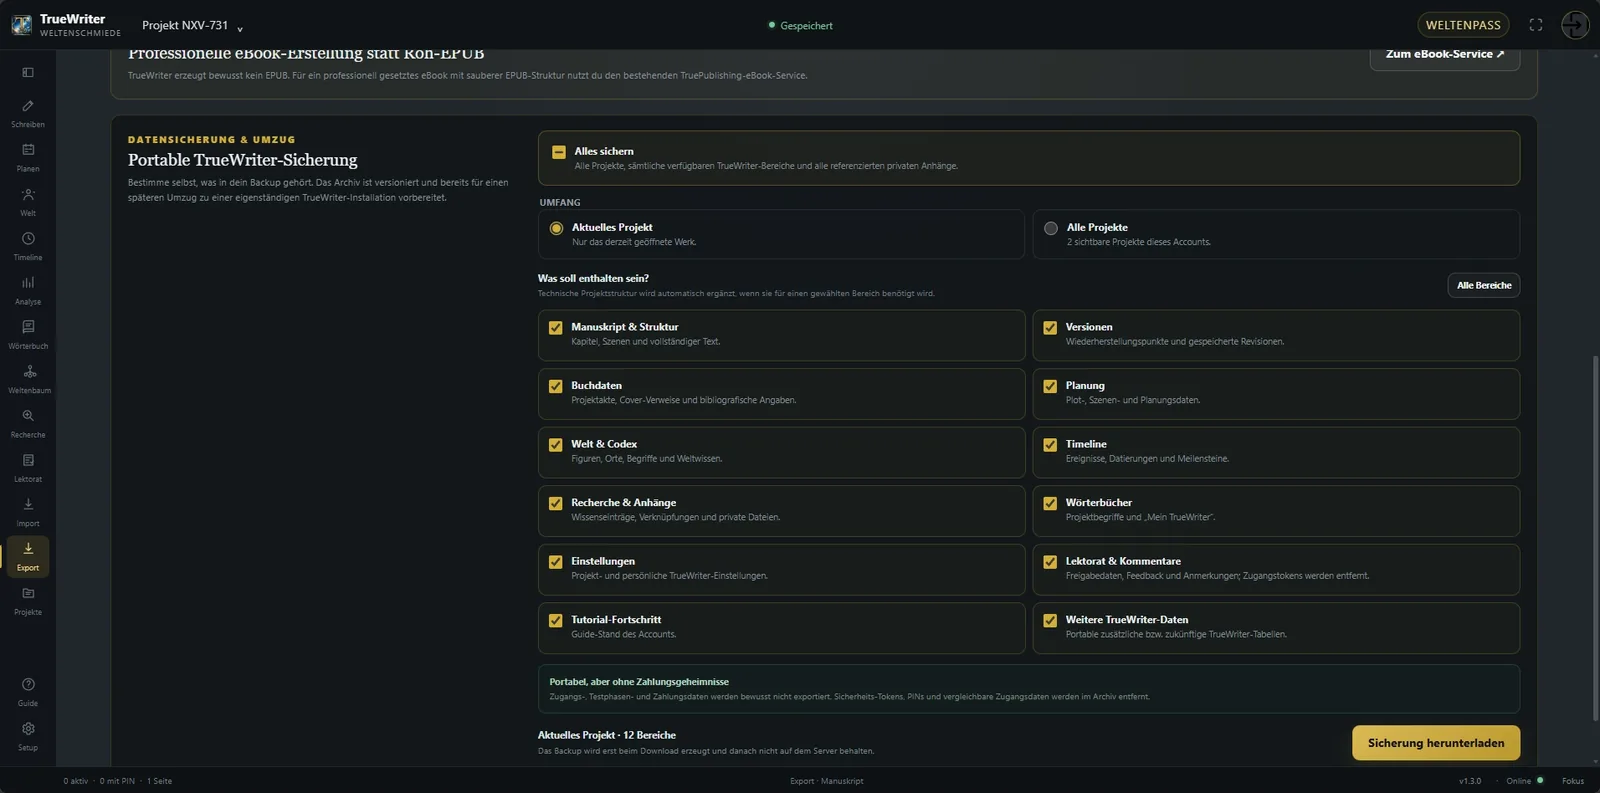Open the Analyse bar chart icon
The image size is (1600, 793).
click(28, 283)
